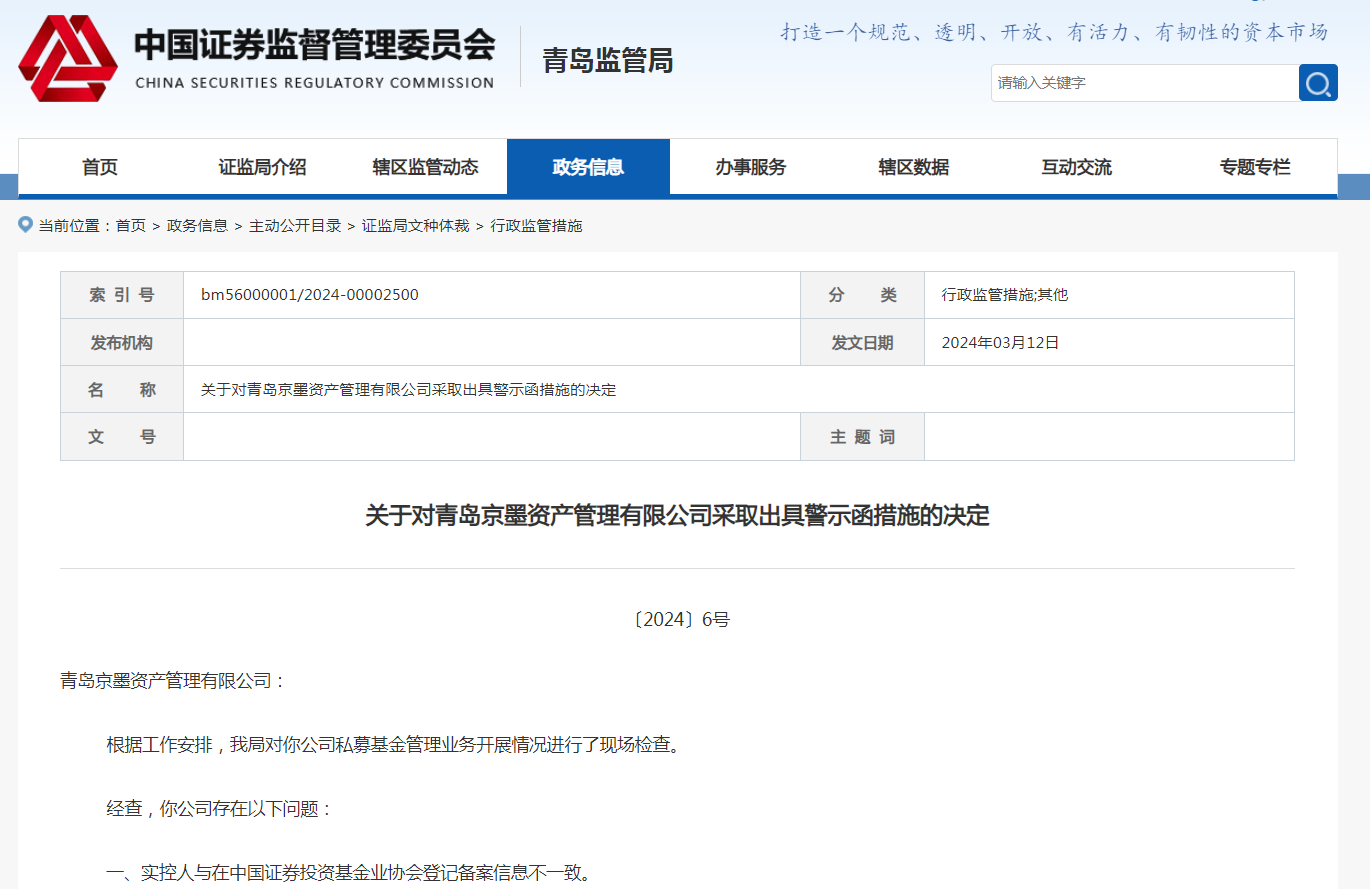Select the 政务信息 active tab
1370x889 pixels.
(588, 167)
